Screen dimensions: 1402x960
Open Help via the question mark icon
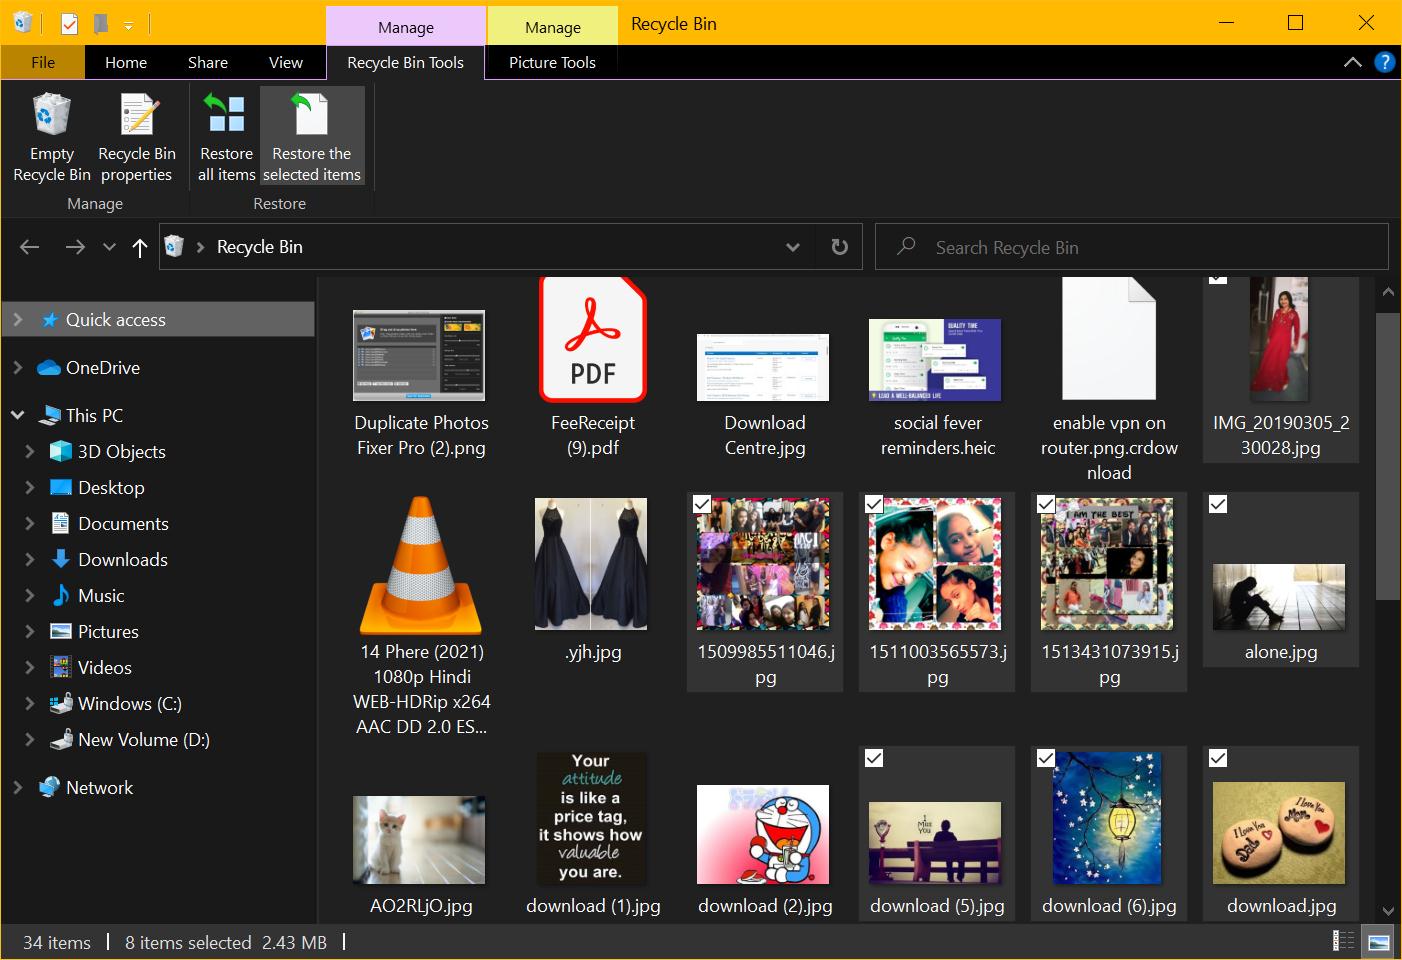click(x=1385, y=62)
